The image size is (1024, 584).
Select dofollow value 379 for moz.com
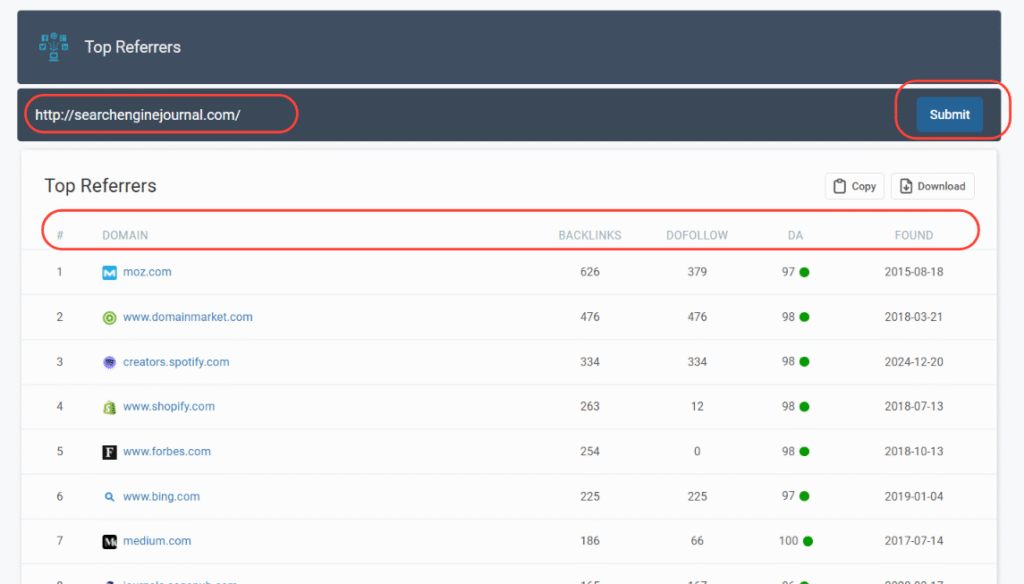pos(697,272)
